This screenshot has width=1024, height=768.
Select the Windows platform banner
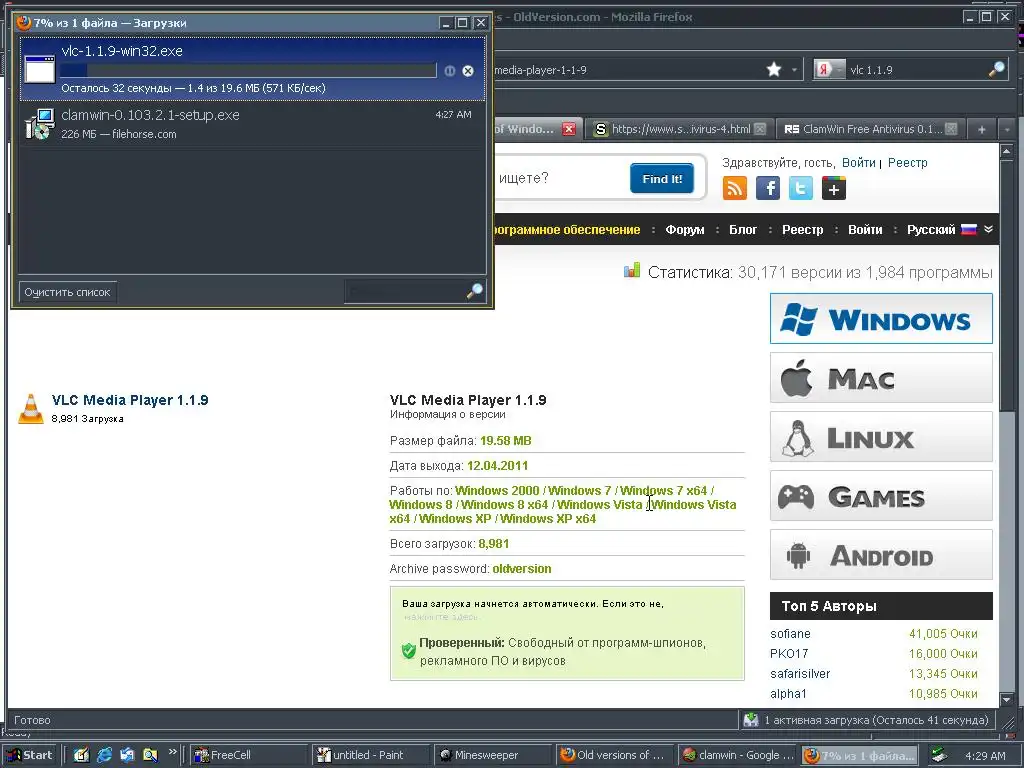pos(881,319)
